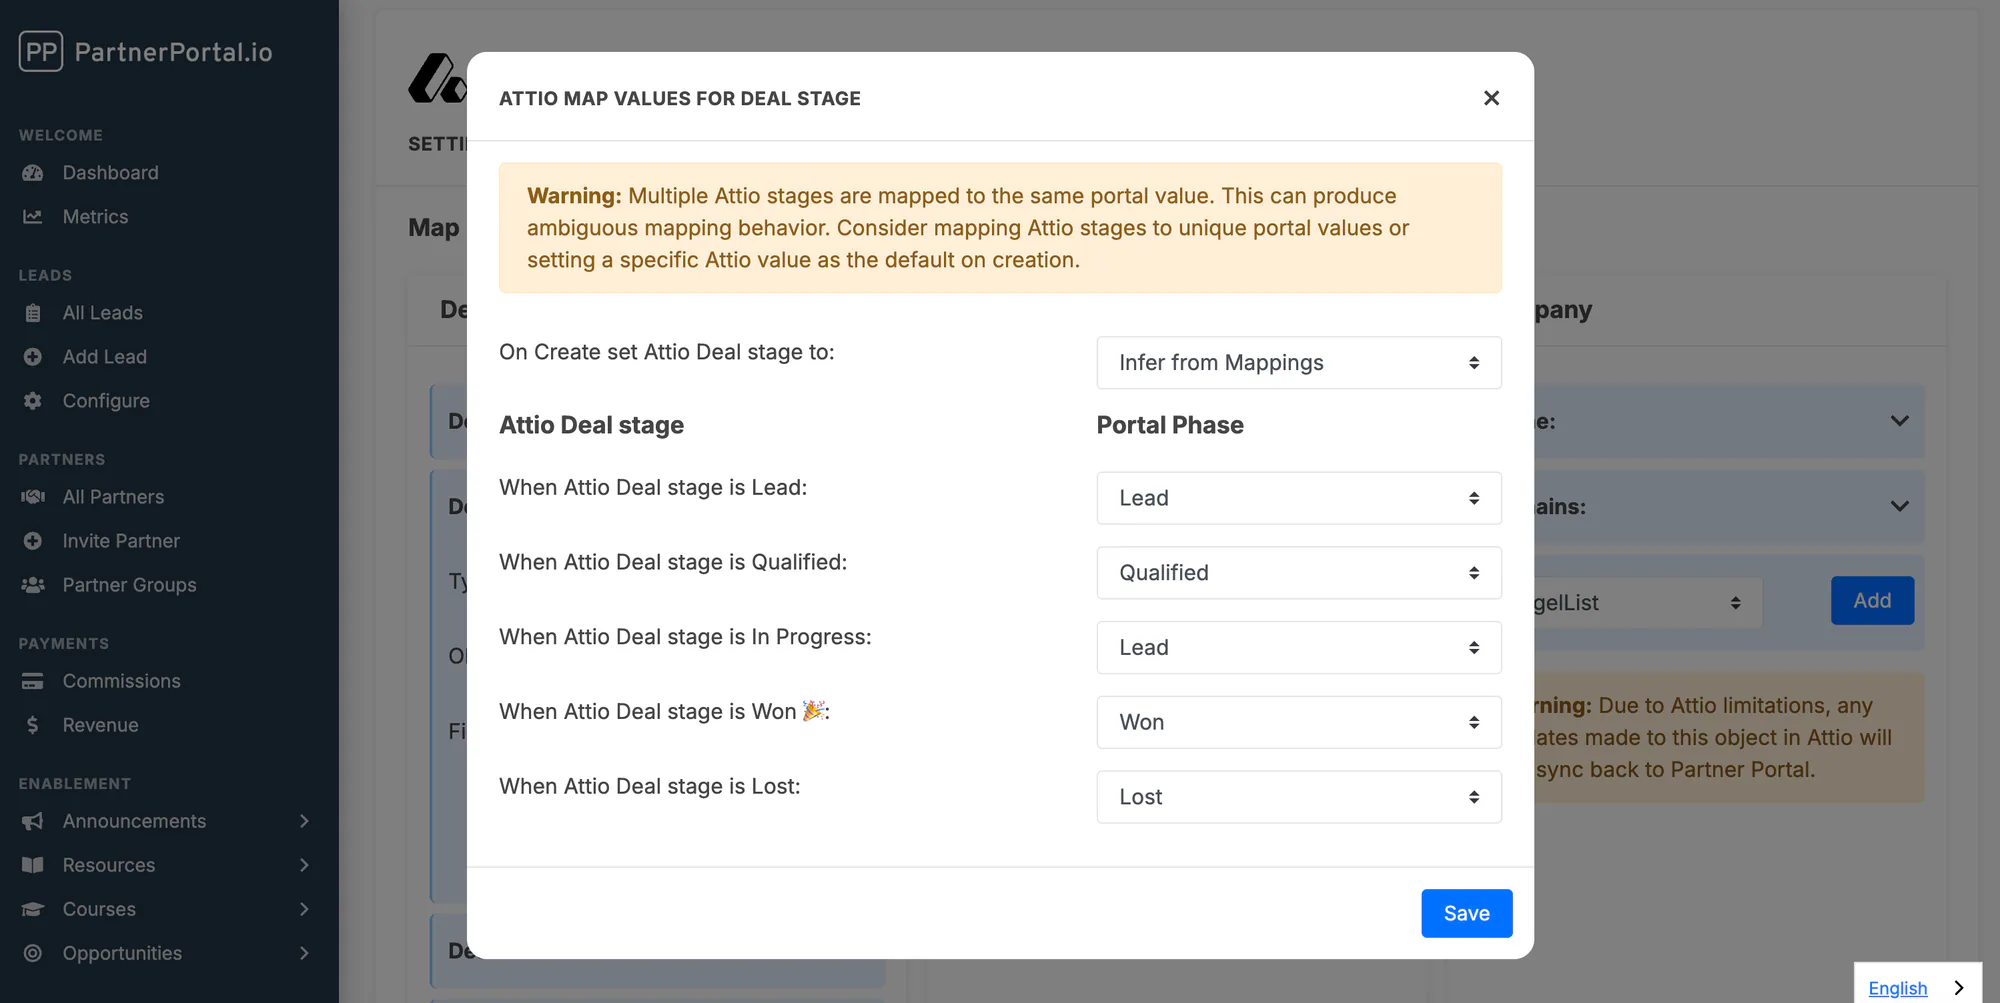Viewport: 2000px width, 1003px height.
Task: Click 'When Attio Deal stage is Won' label
Action: pos(664,711)
